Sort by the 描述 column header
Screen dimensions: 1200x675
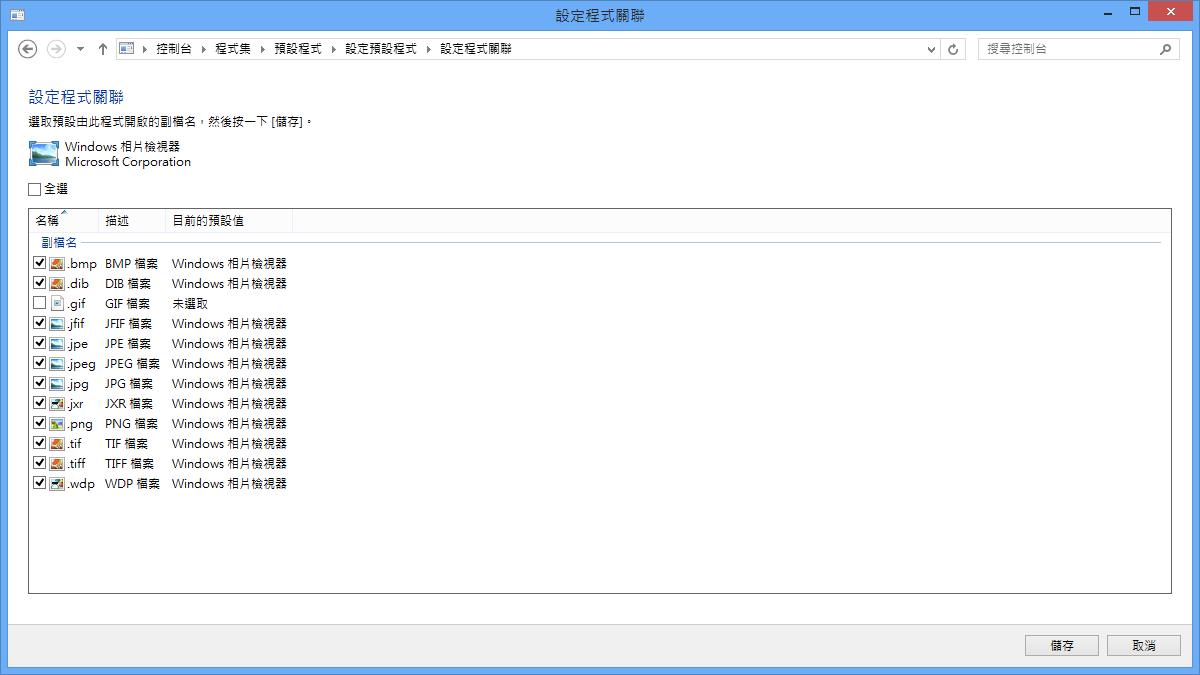pyautogui.click(x=132, y=220)
